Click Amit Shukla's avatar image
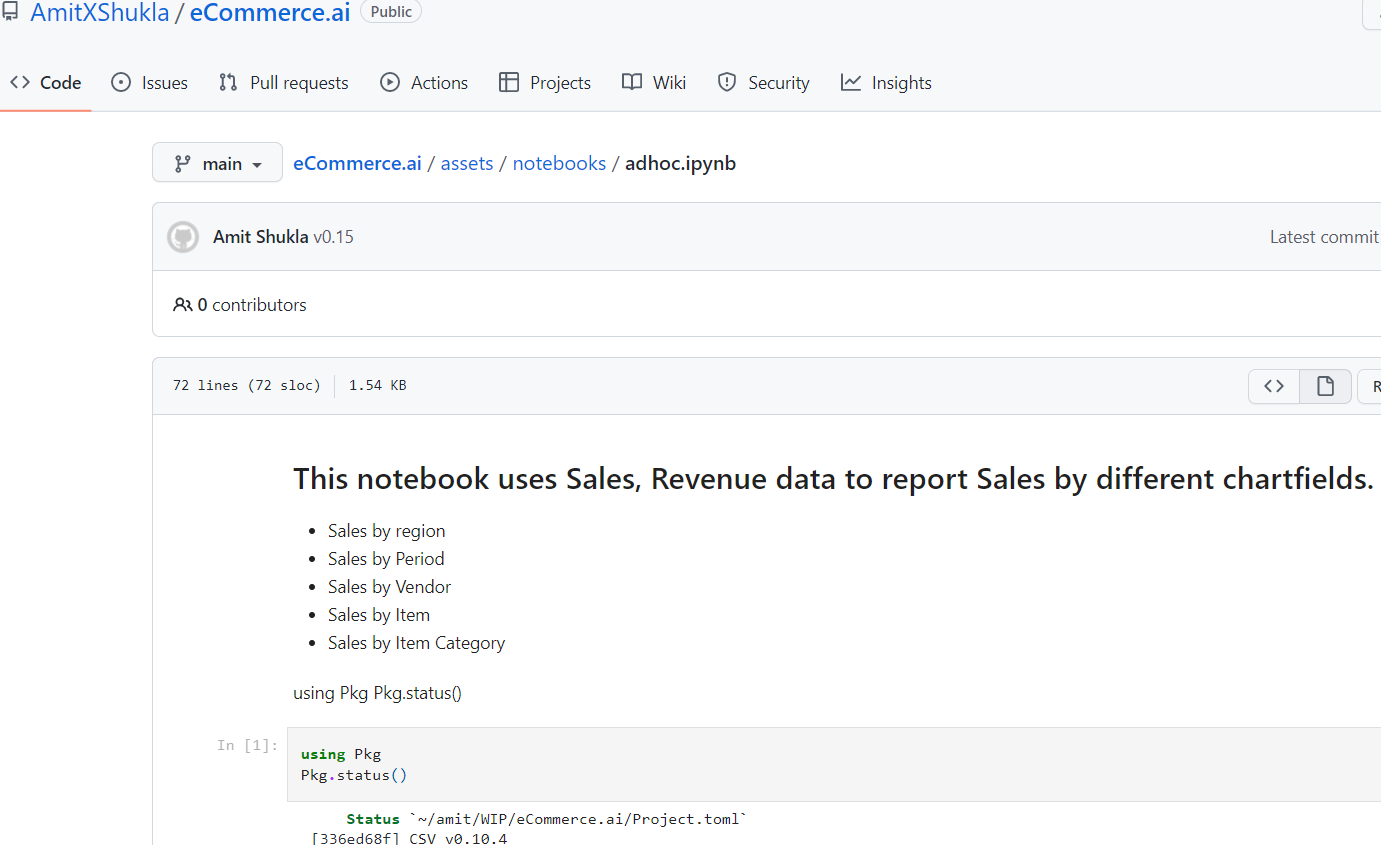The width and height of the screenshot is (1381, 845). (183, 237)
